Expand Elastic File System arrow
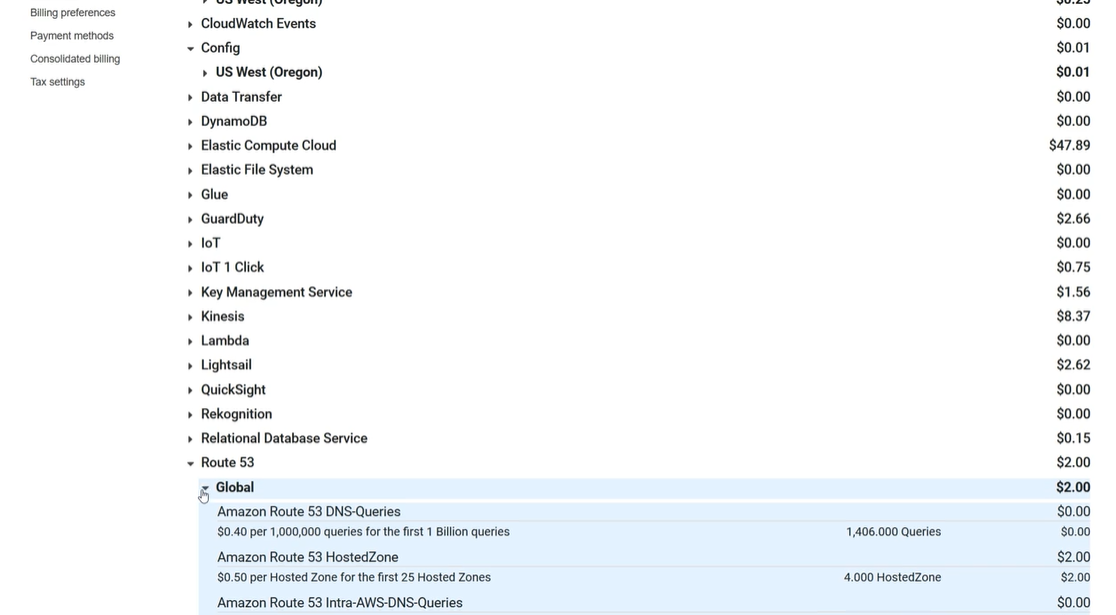This screenshot has width=1116, height=615. pyautogui.click(x=190, y=170)
